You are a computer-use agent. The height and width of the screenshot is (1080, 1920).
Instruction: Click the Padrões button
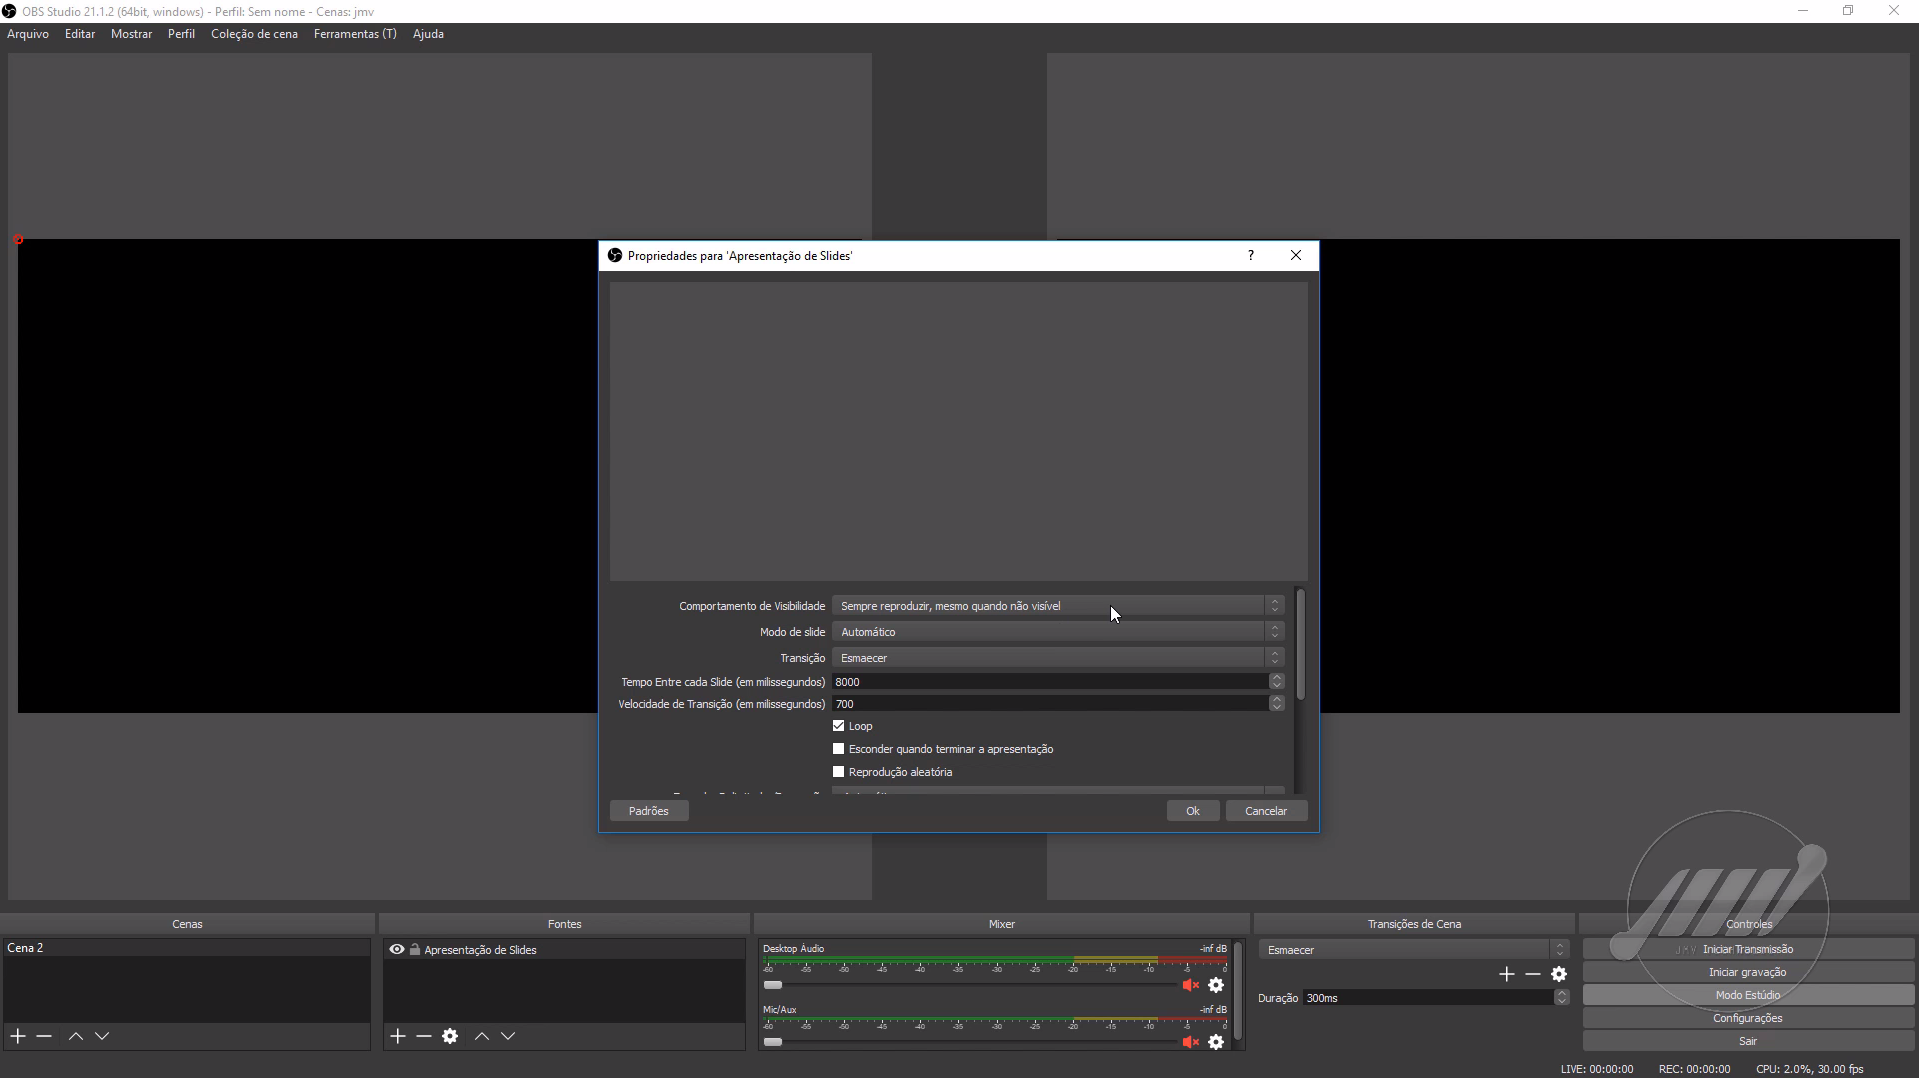648,811
